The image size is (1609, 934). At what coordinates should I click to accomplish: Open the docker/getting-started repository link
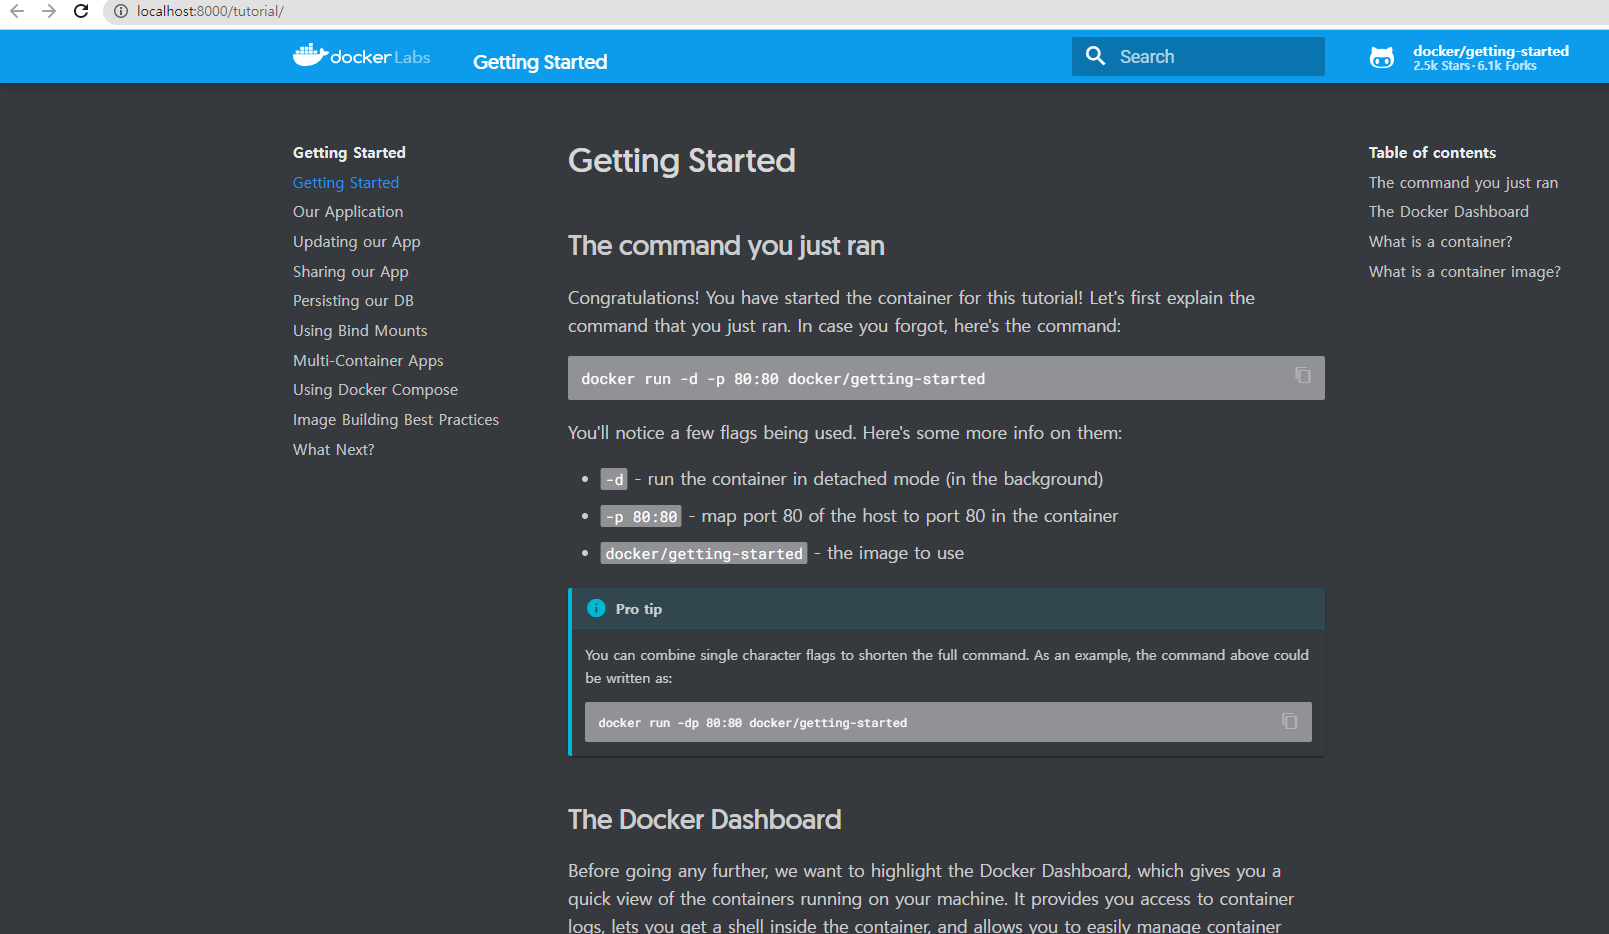[1469, 57]
